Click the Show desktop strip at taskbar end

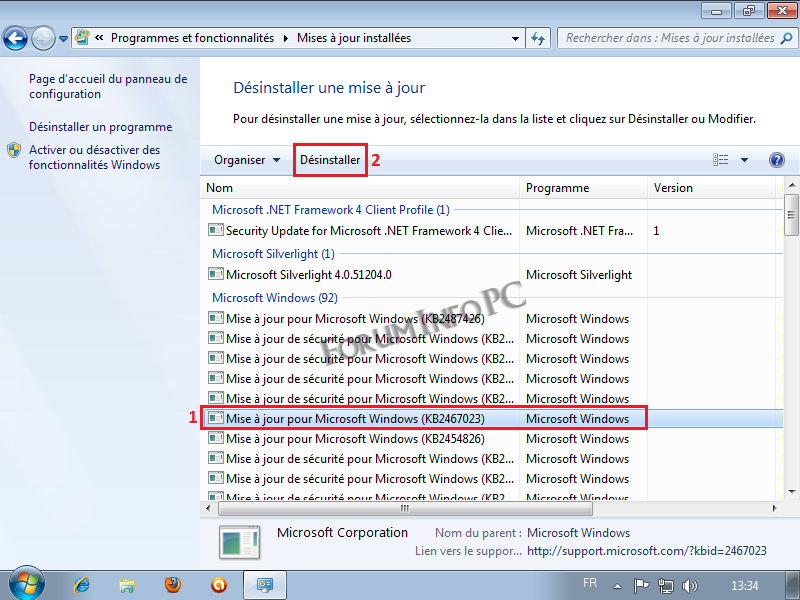point(792,585)
